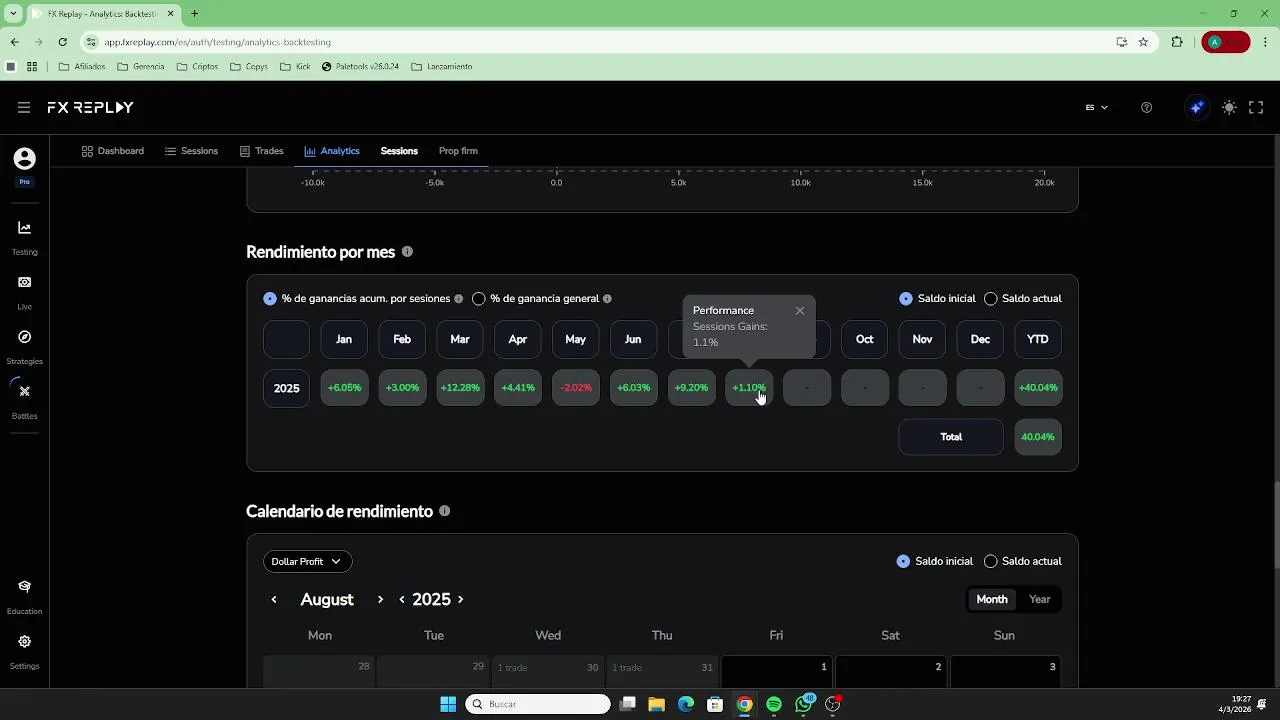1280x720 pixels.
Task: Open Testing section in sidebar
Action: click(25, 238)
